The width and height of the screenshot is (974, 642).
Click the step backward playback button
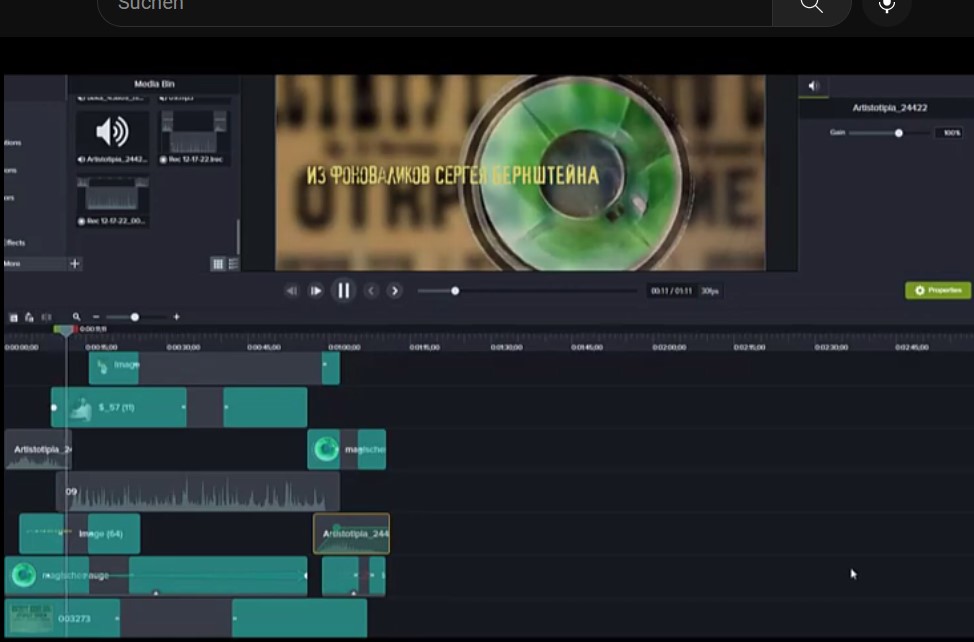coord(291,291)
